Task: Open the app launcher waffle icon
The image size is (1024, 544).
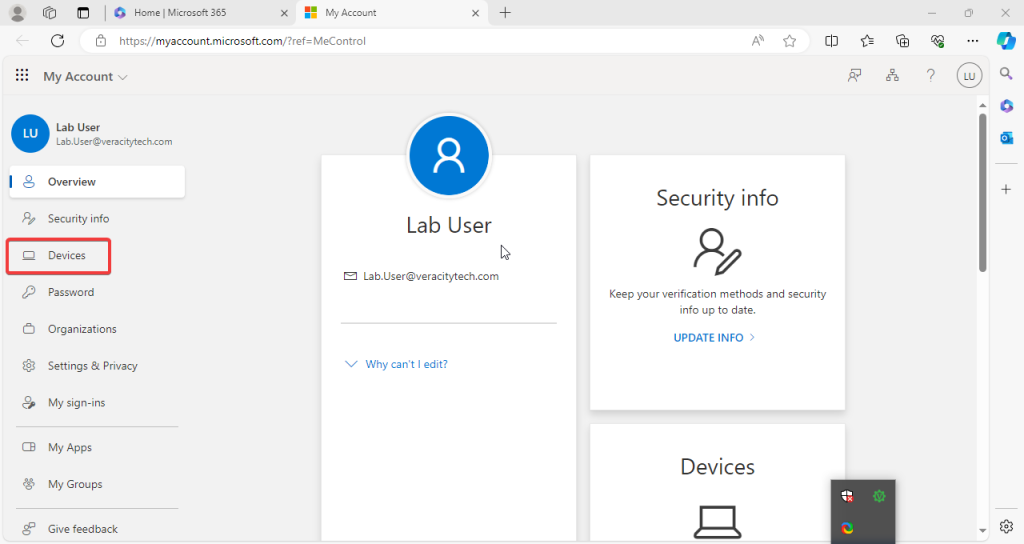Action: (22, 76)
